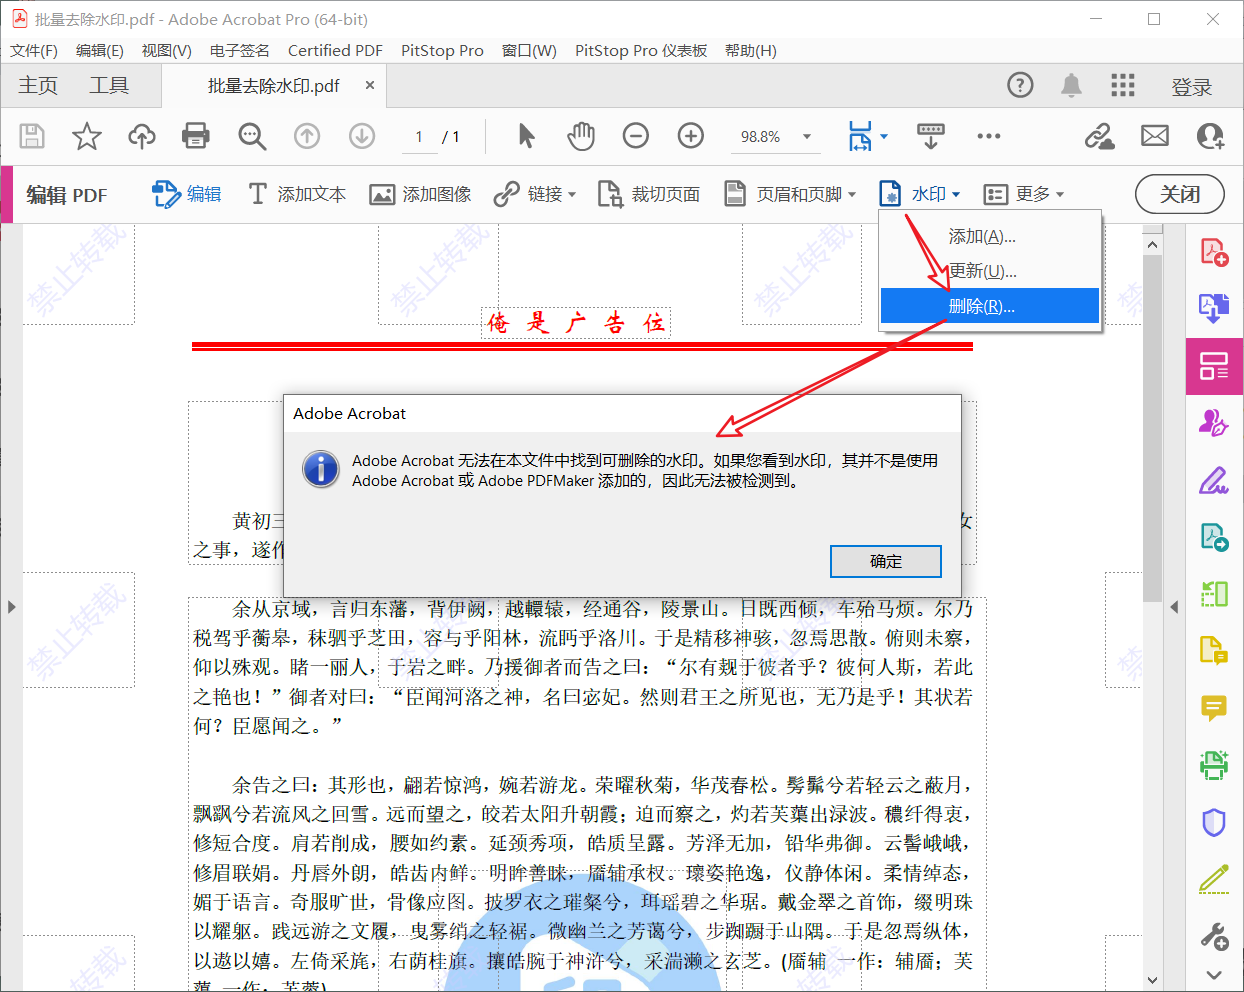Switch to the 工具 tab
The width and height of the screenshot is (1244, 992).
coord(109,86)
